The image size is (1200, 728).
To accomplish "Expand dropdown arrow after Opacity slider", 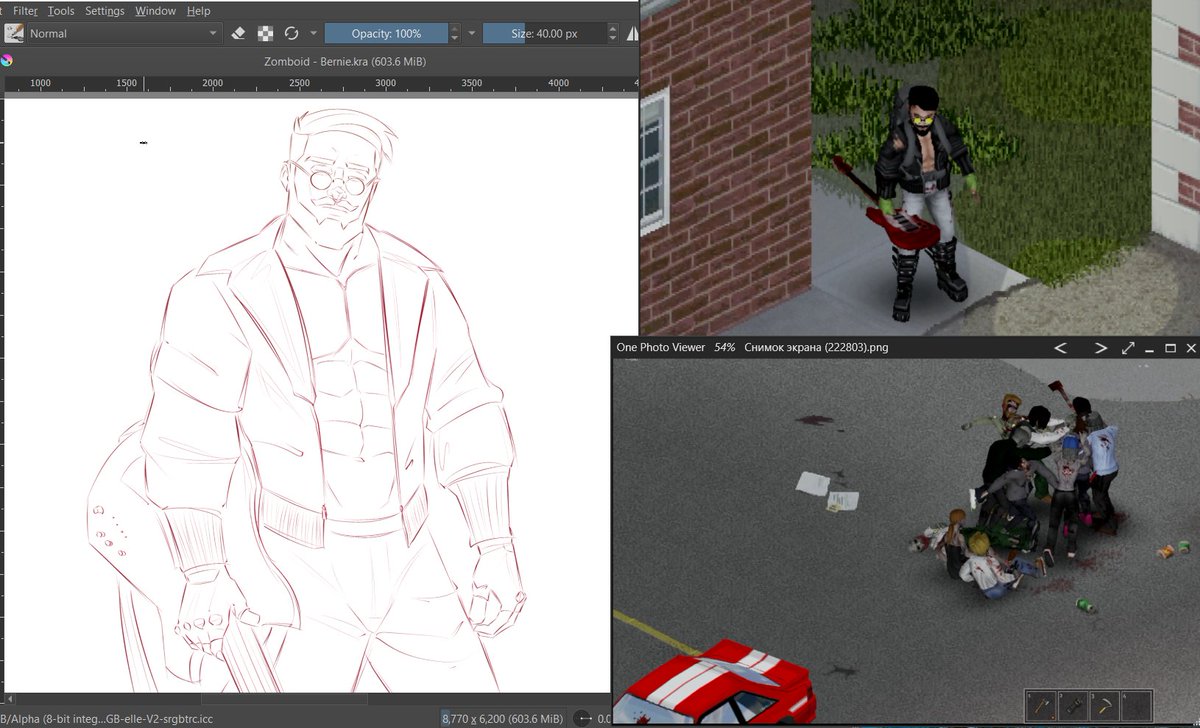I will 472,33.
